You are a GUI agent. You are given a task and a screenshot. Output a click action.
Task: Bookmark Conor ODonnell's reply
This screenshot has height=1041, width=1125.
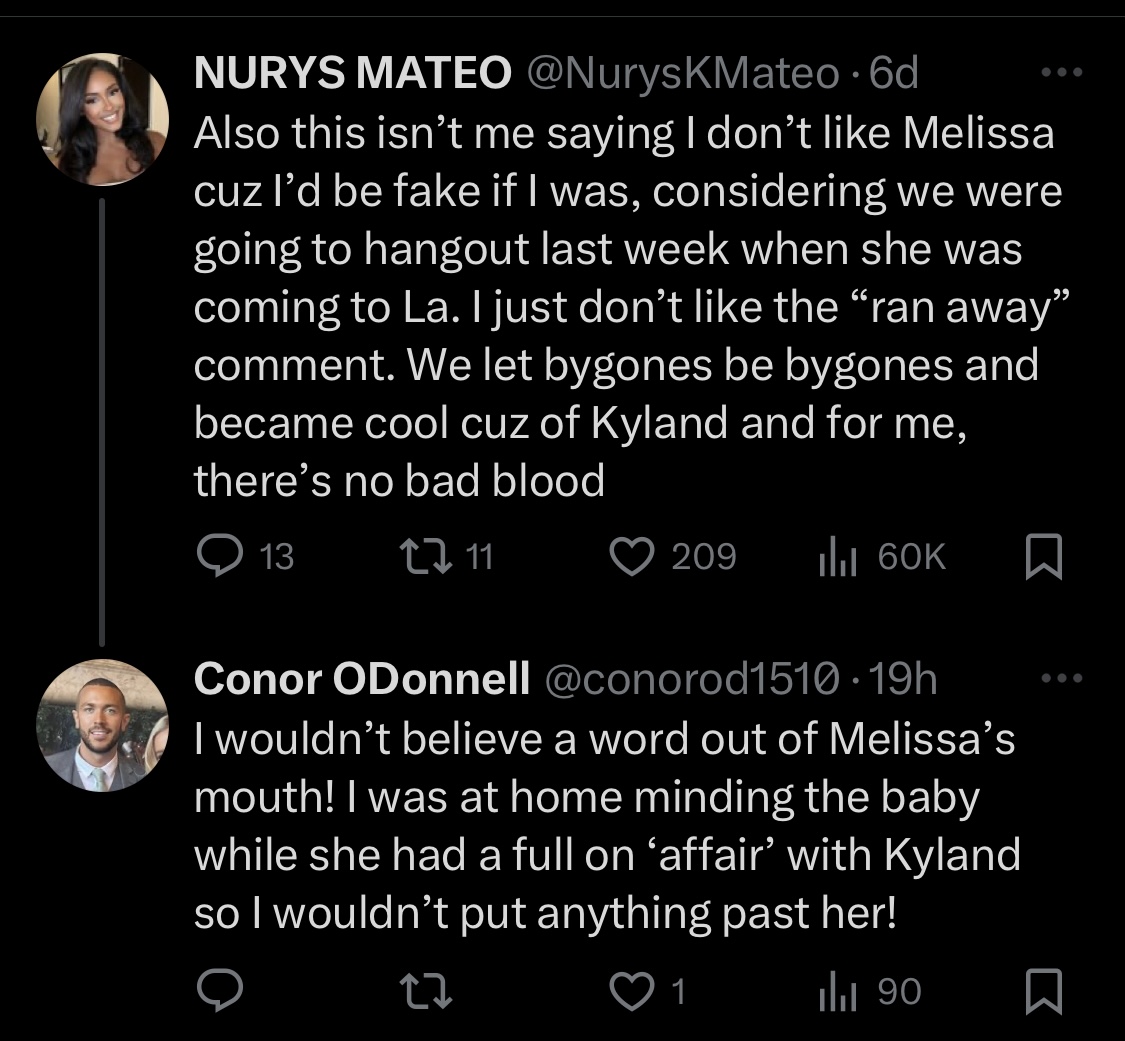pyautogui.click(x=1043, y=991)
